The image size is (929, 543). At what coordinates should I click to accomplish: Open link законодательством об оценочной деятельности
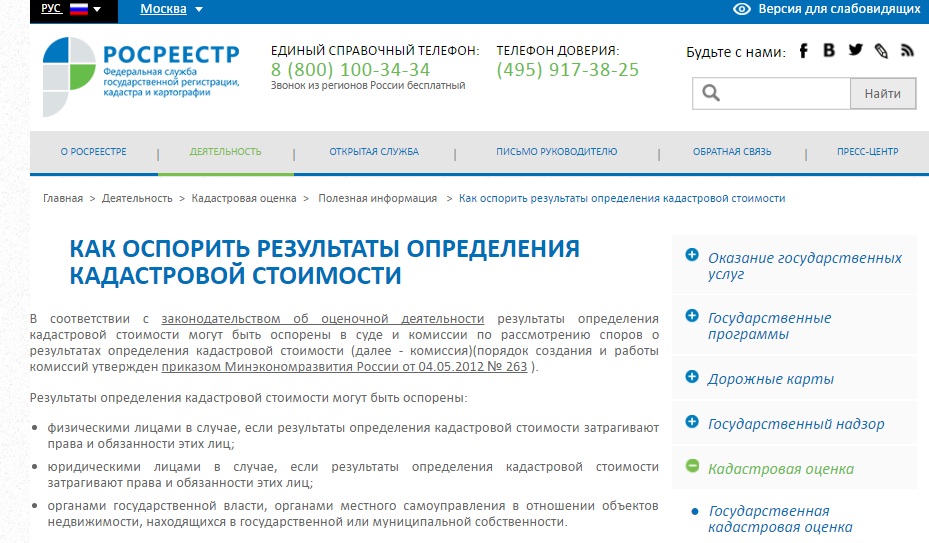322,319
